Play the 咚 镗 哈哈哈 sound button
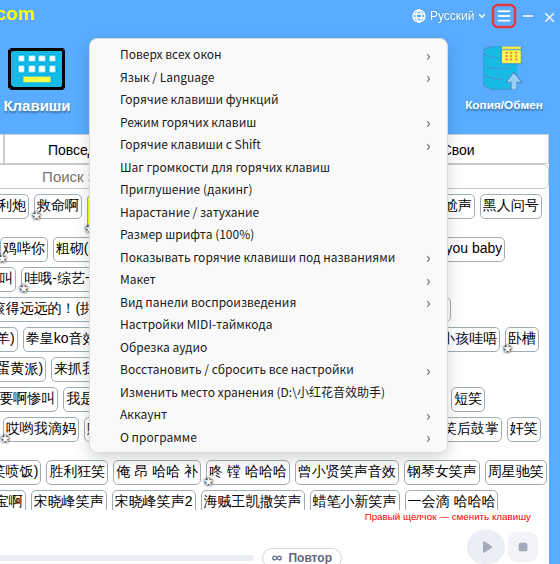This screenshot has height=564, width=560. click(248, 472)
